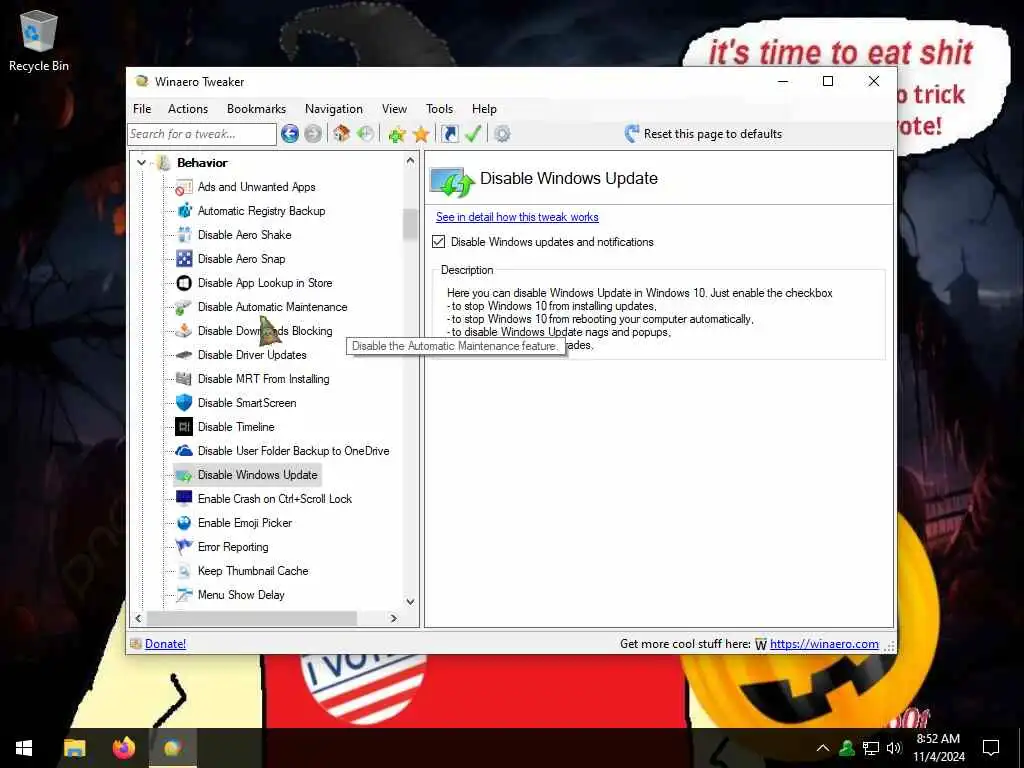1024x768 pixels.
Task: Click the Enable Crash on Ctrl+Scroll Lock icon
Action: [x=184, y=499]
